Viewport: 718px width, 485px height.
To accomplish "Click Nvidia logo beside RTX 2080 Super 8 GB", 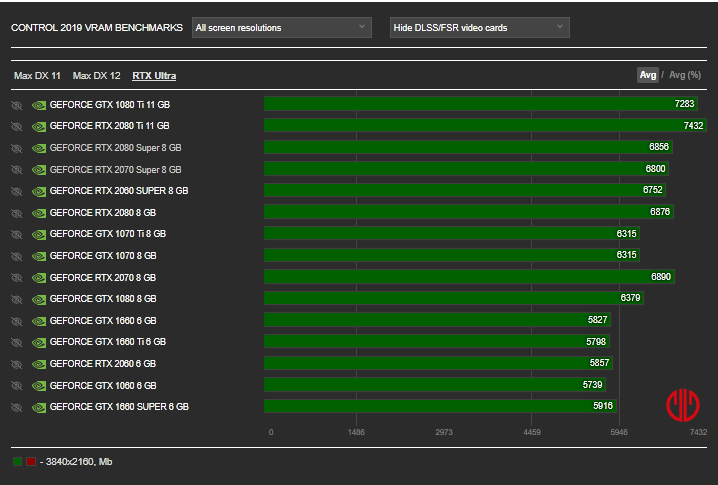I will (39, 149).
